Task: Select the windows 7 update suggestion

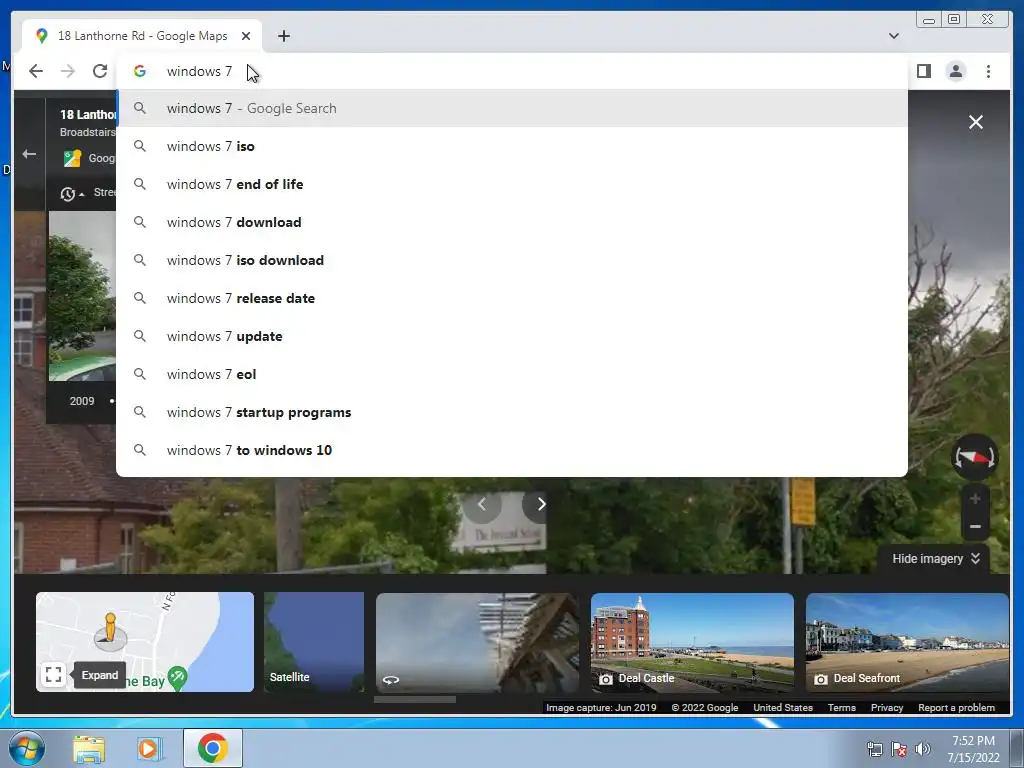Action: (512, 336)
